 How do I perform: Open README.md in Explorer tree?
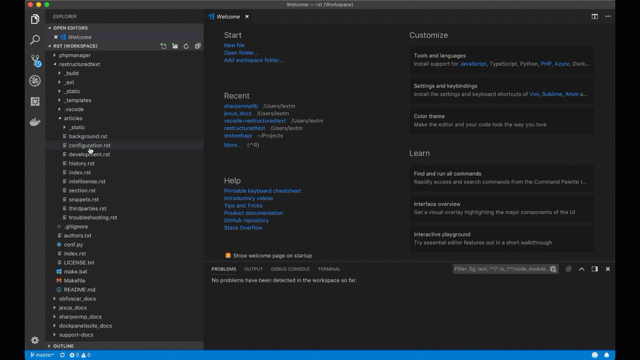coord(79,289)
